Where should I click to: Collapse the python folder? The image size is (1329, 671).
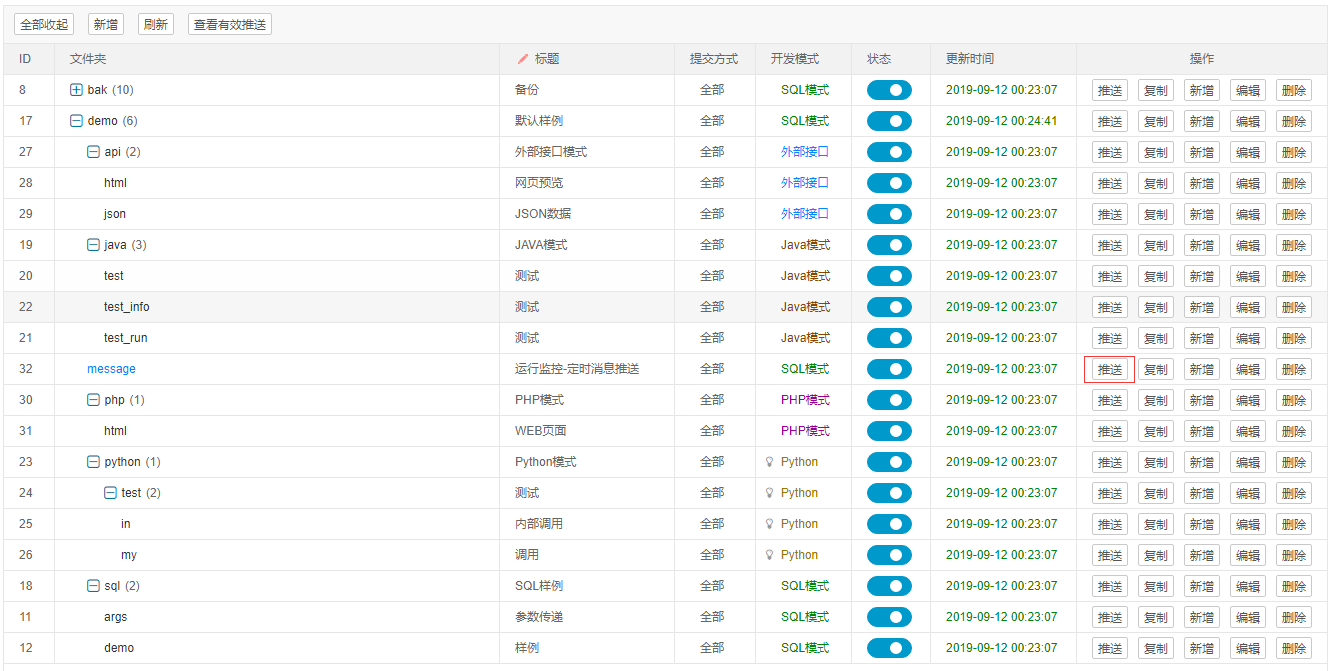click(93, 462)
